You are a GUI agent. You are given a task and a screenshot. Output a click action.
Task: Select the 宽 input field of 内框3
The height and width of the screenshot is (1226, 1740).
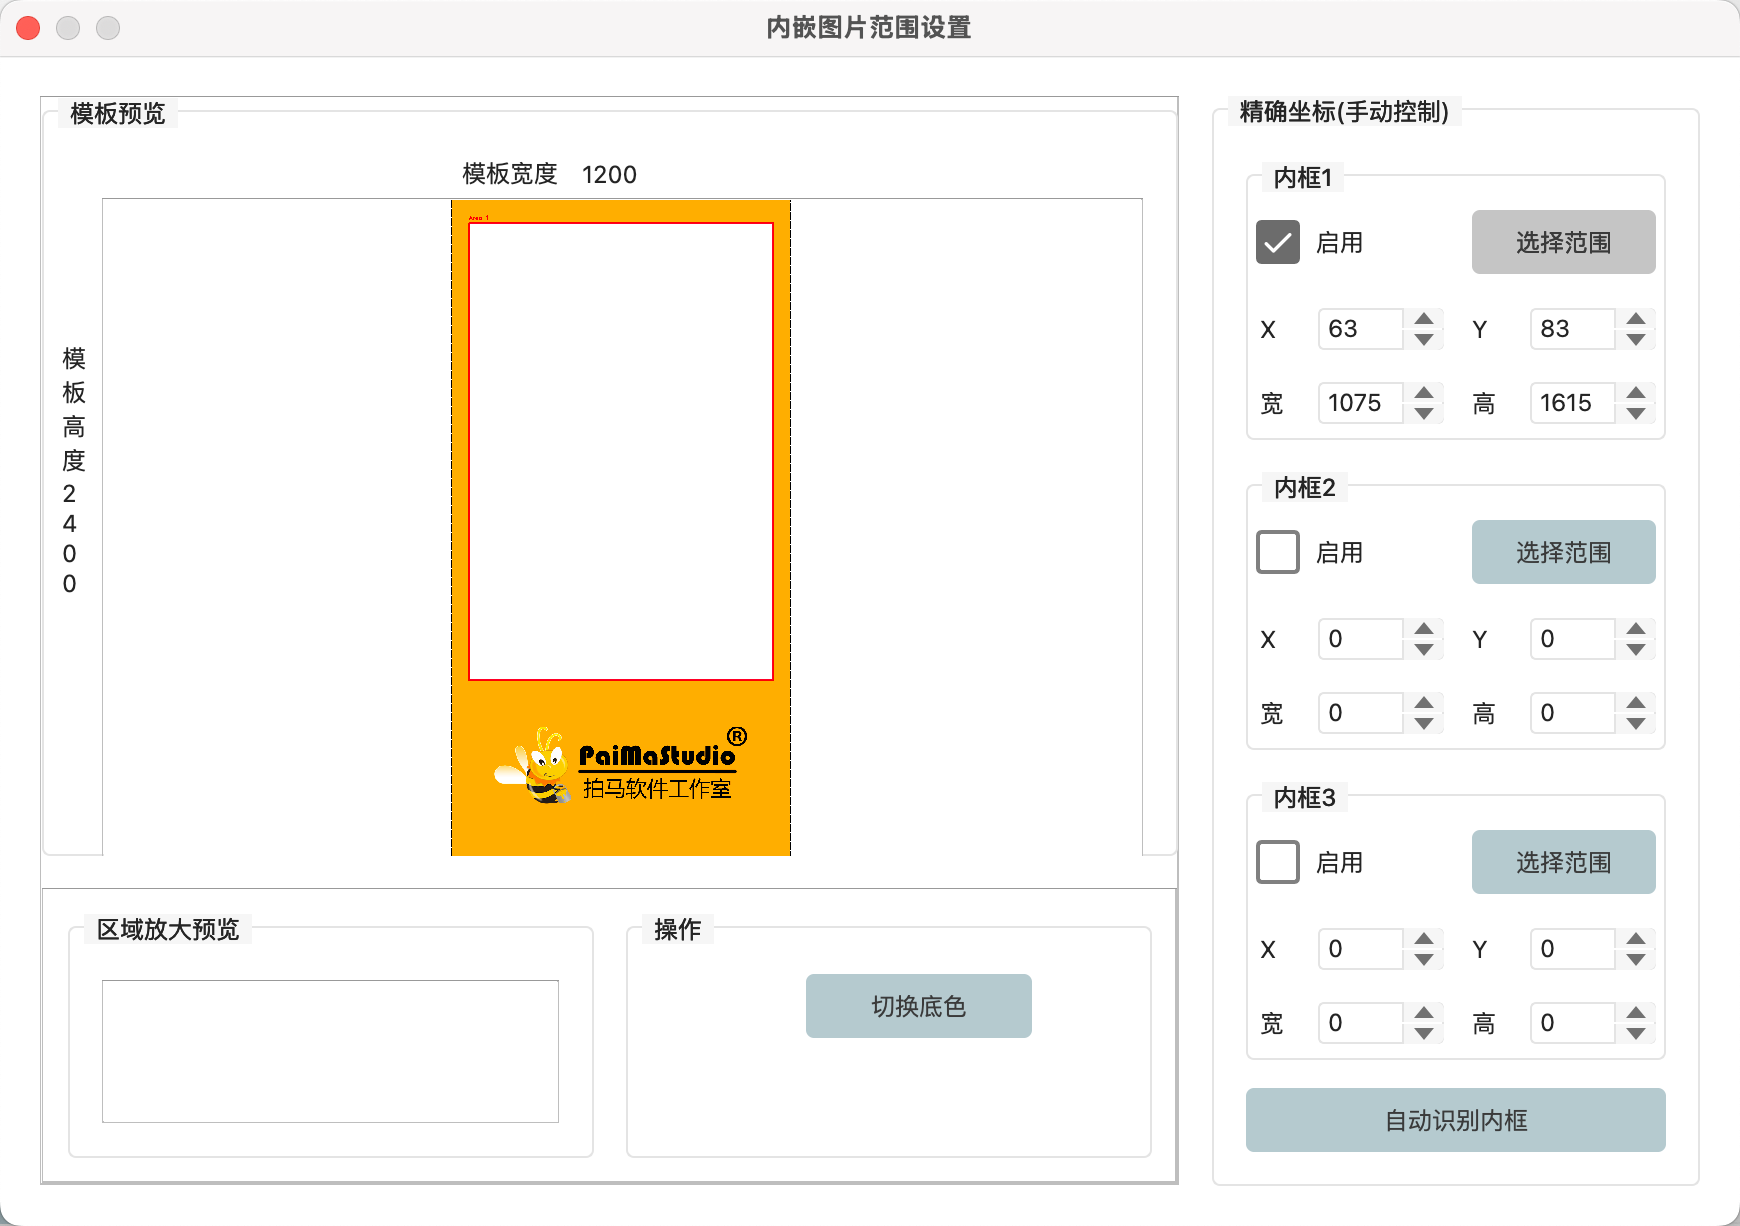click(1360, 1023)
